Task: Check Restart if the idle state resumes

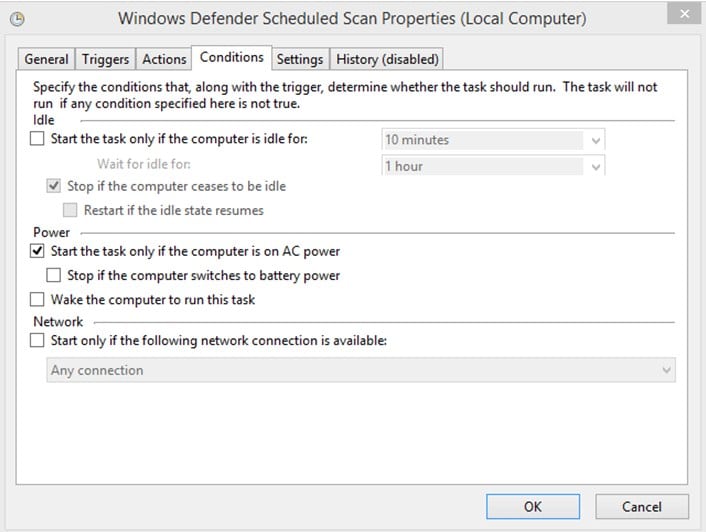Action: [x=70, y=210]
